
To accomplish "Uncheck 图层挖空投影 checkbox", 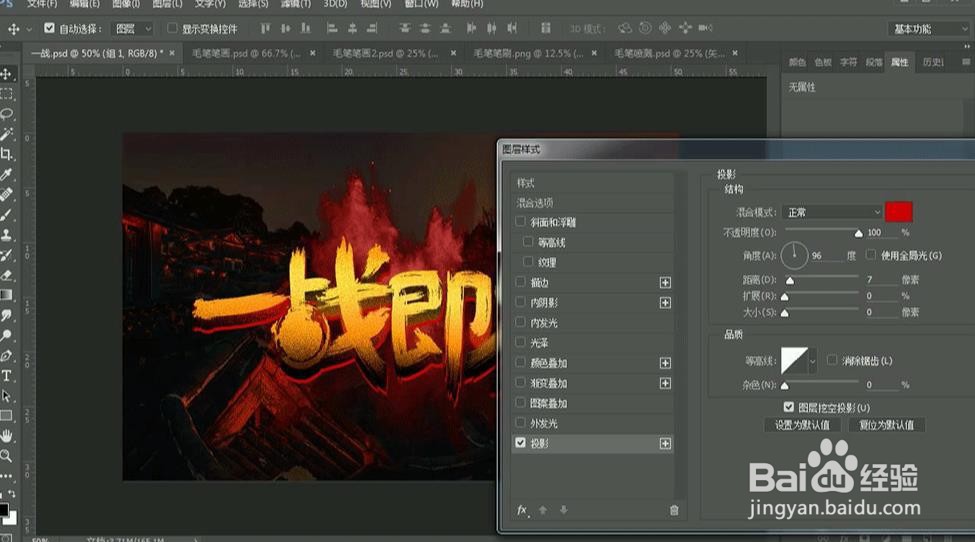I will click(x=788, y=407).
